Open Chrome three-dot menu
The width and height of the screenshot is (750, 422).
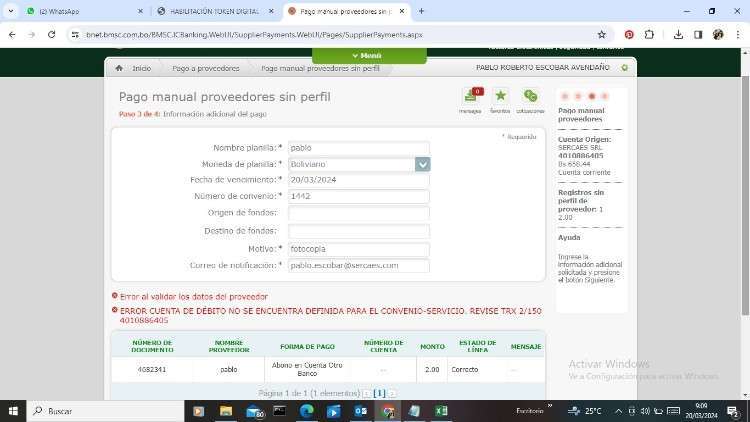(738, 34)
